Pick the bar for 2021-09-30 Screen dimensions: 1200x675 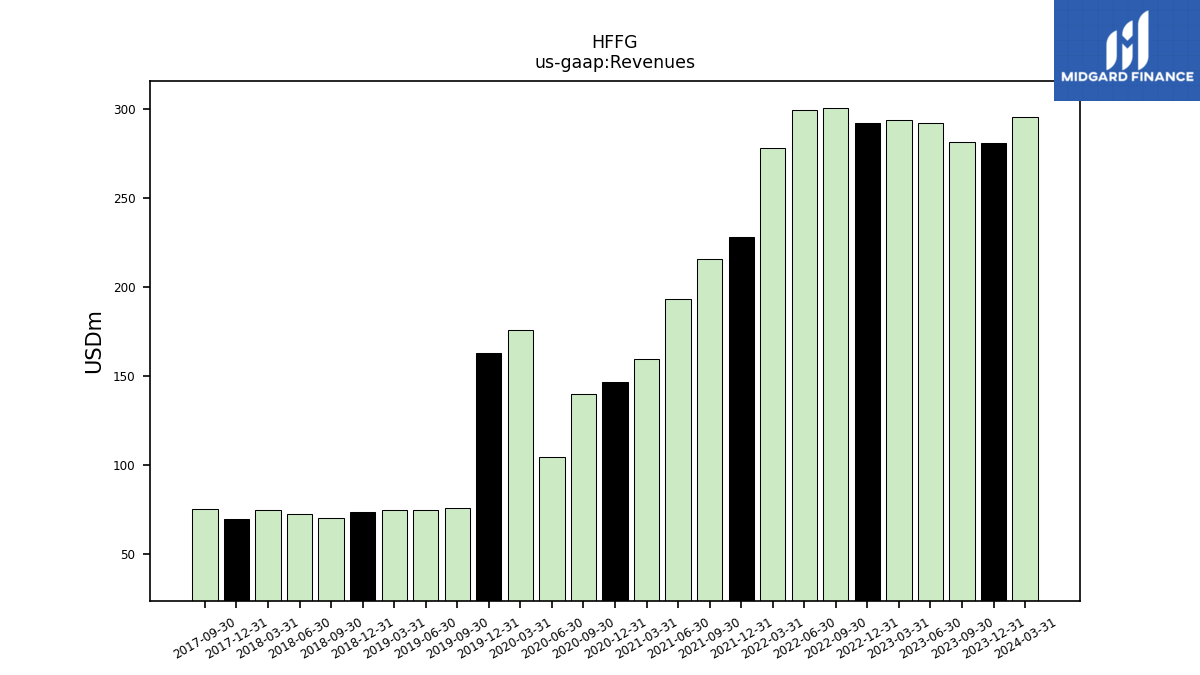click(710, 430)
